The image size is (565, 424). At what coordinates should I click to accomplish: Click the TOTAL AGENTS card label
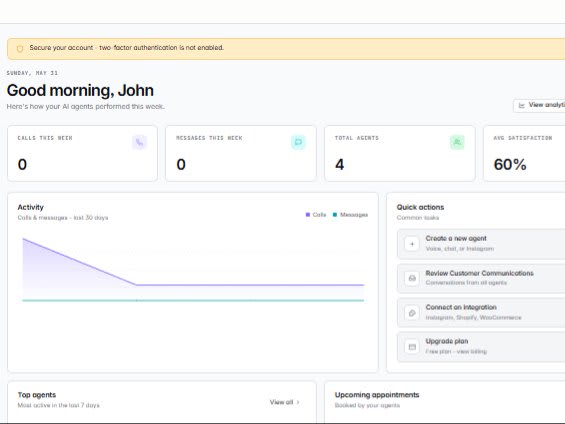coord(357,138)
